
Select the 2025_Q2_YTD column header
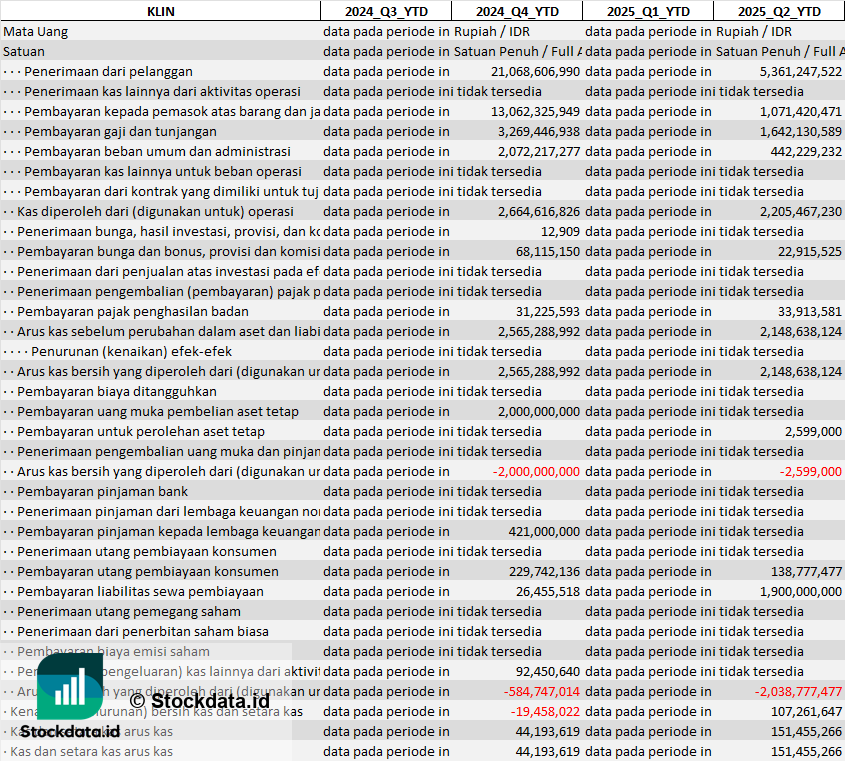(x=779, y=11)
